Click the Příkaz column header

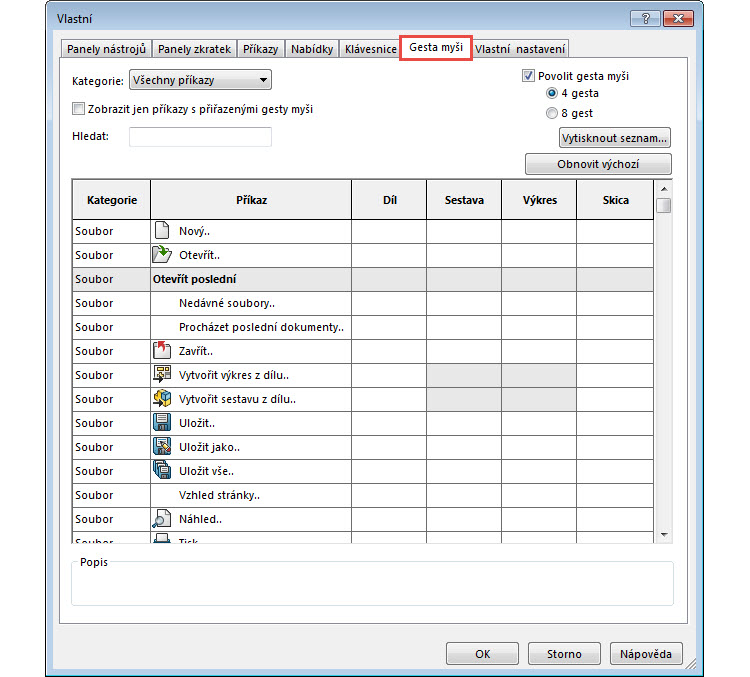click(x=251, y=200)
